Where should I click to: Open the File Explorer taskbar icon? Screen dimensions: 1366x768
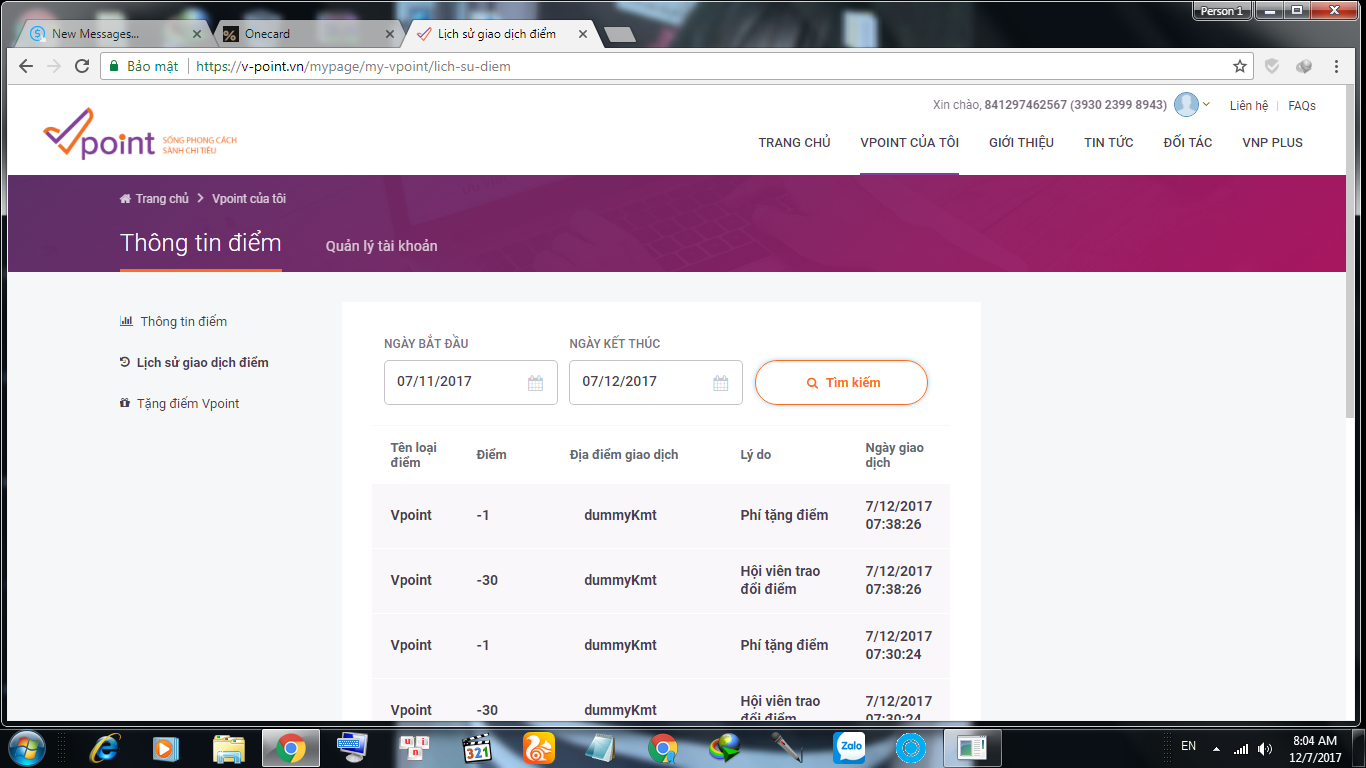click(x=229, y=747)
